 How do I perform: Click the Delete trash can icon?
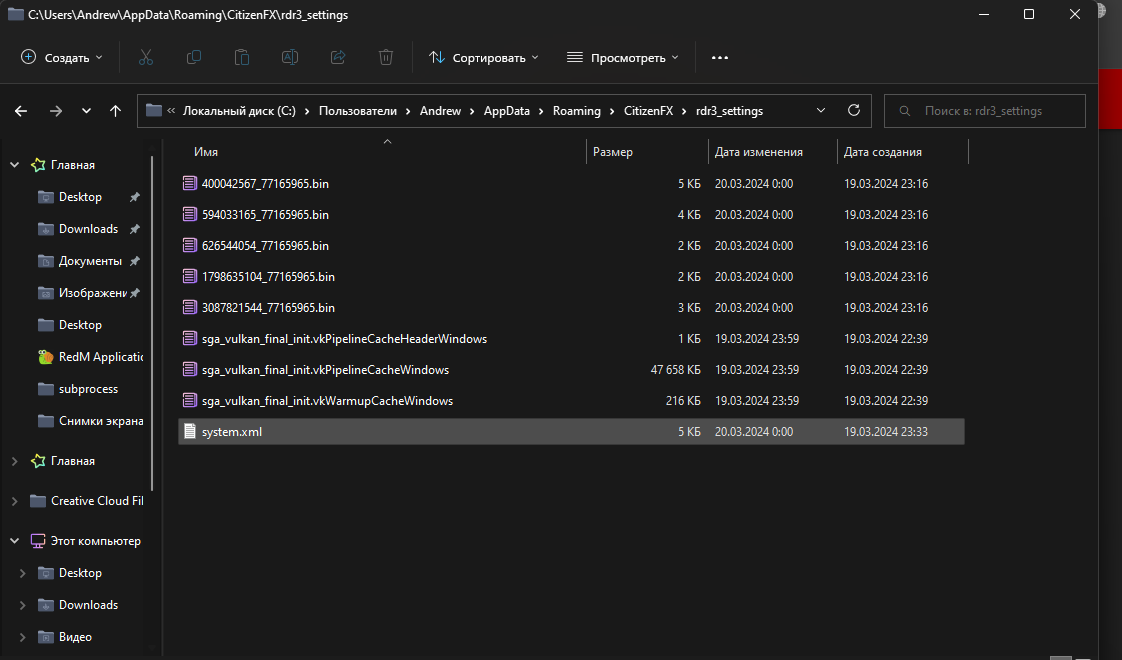pyautogui.click(x=386, y=57)
